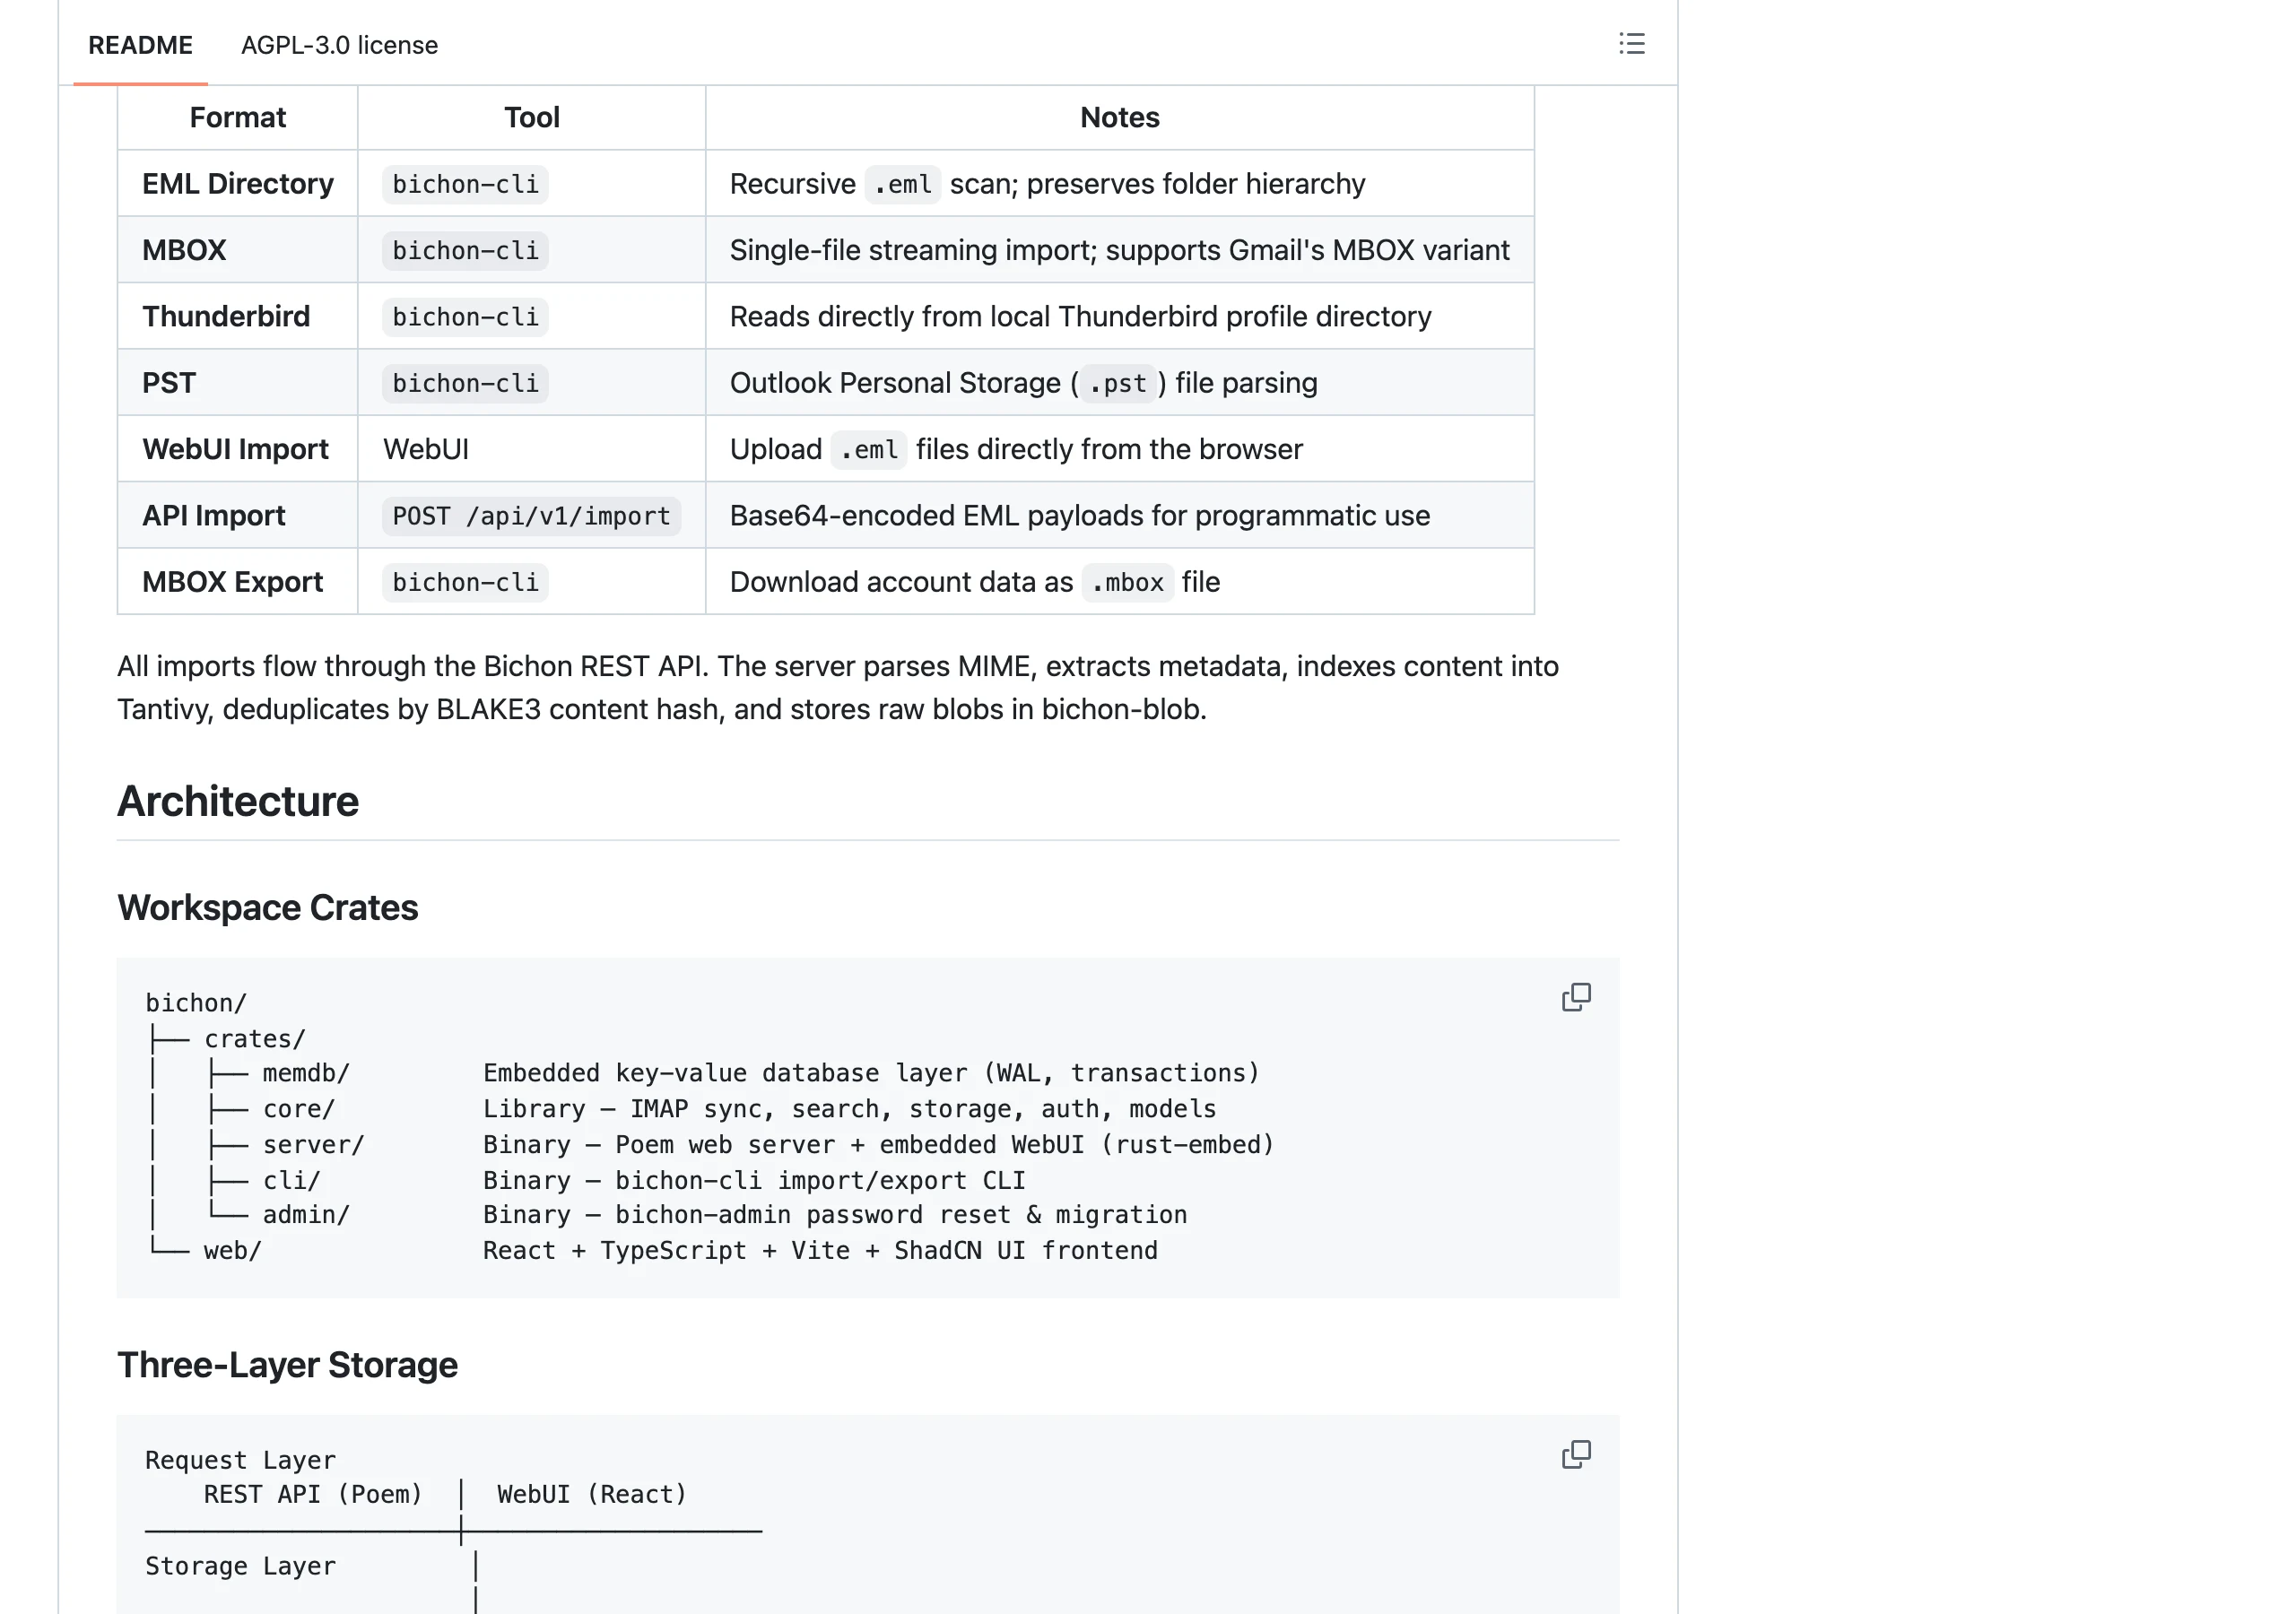Click bichon-cli in the MBOX Export row
Screen dimensions: 2296x1614
coord(465,582)
